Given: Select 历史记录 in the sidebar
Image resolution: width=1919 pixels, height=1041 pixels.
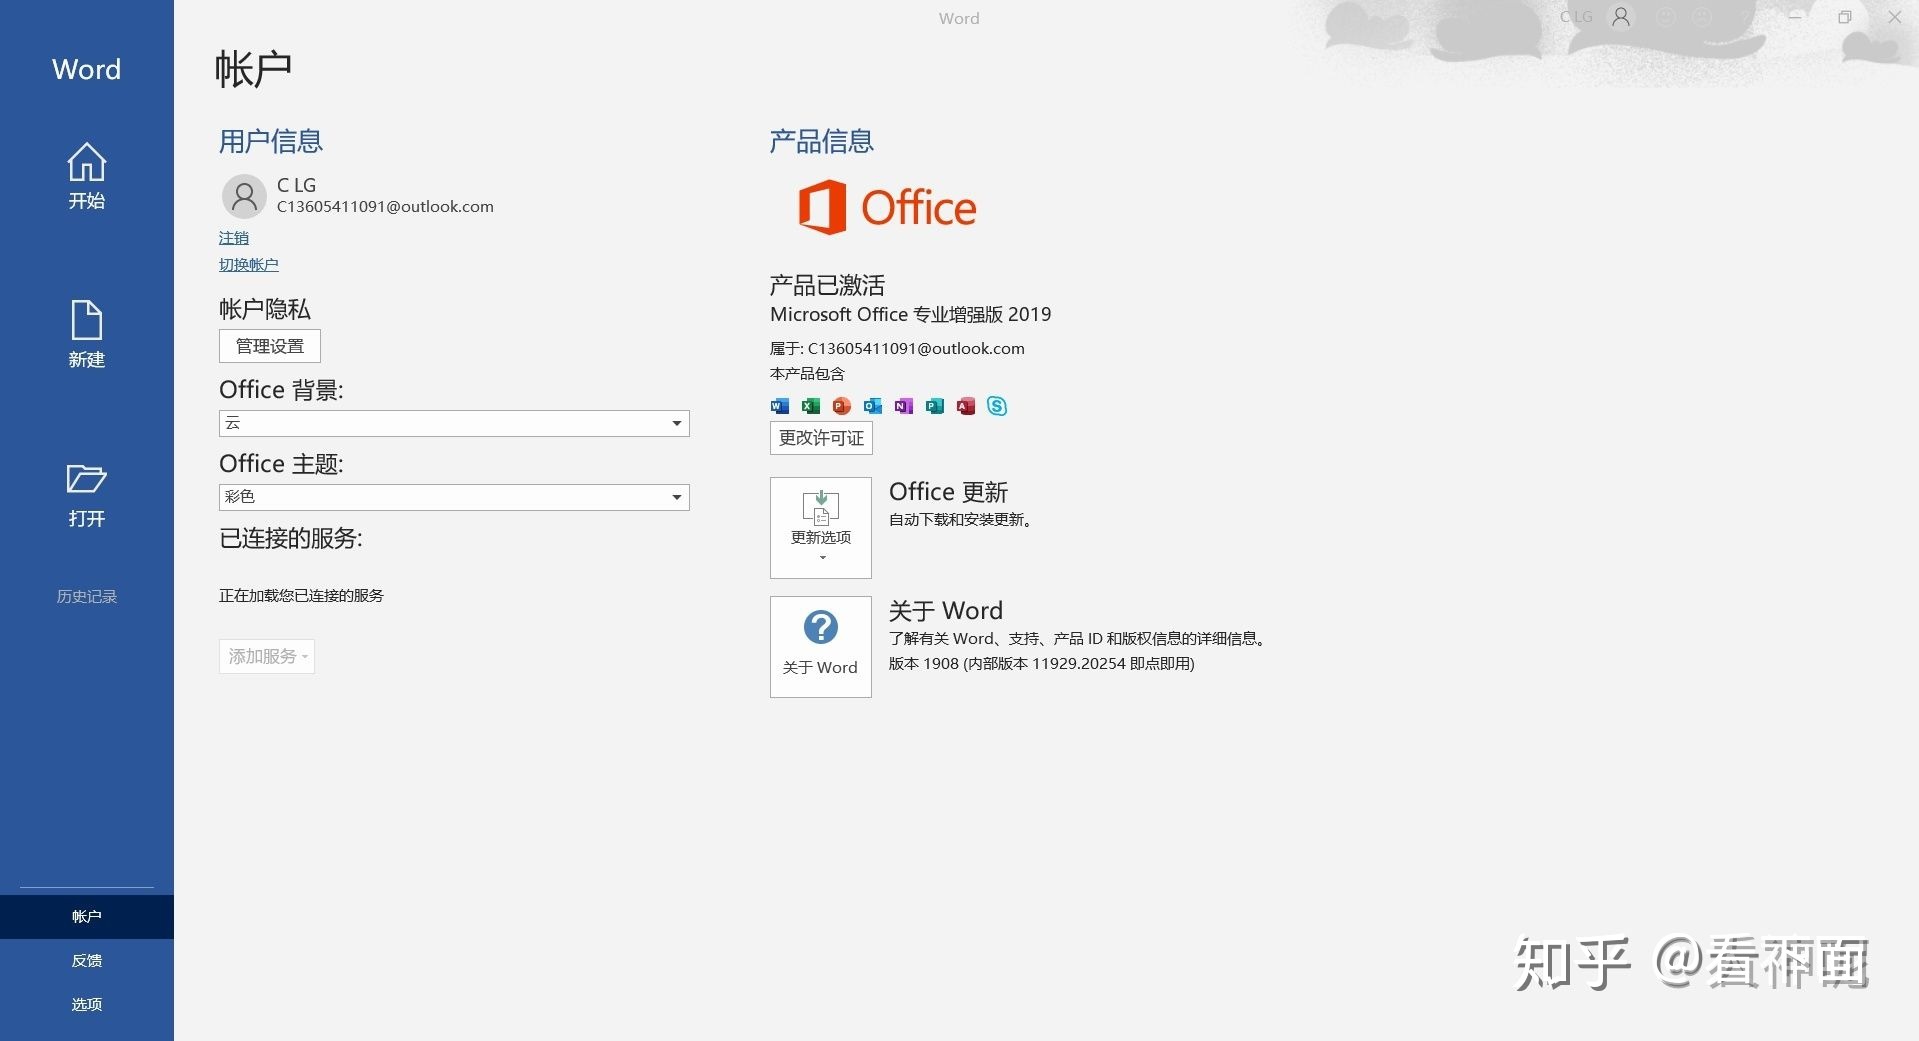Looking at the screenshot, I should coord(87,596).
